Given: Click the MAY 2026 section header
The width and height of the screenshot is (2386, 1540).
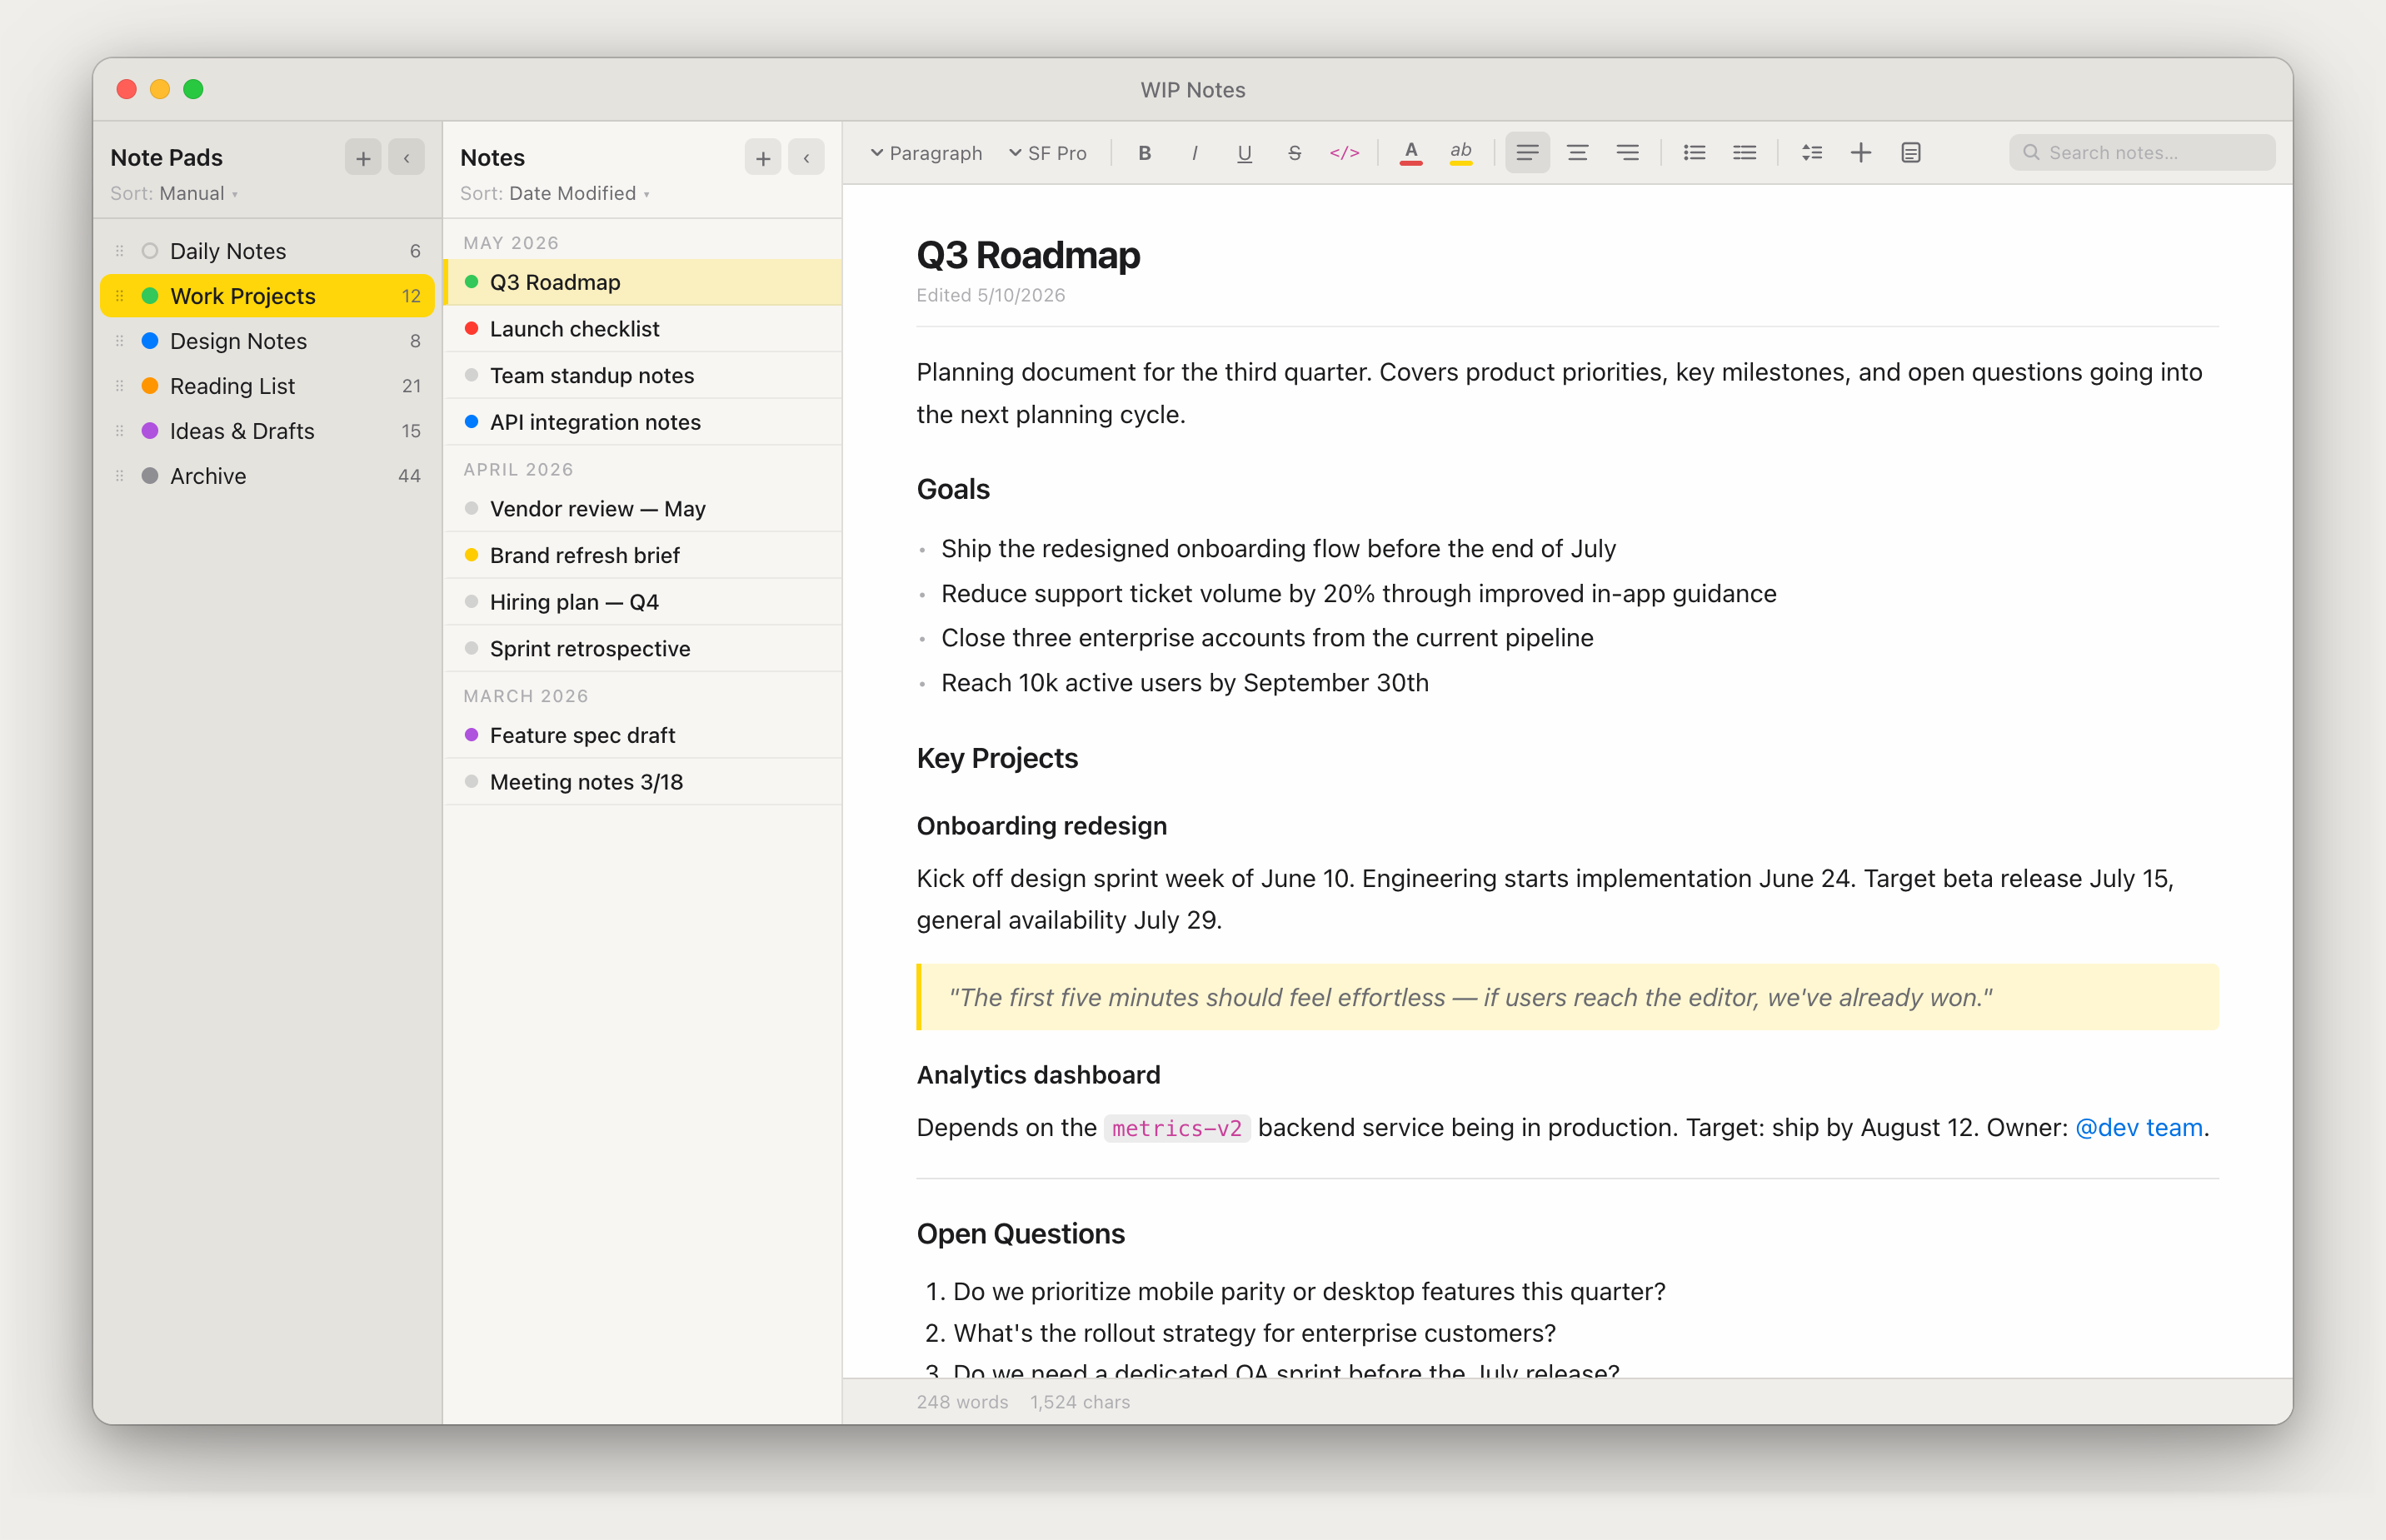Looking at the screenshot, I should click(511, 243).
